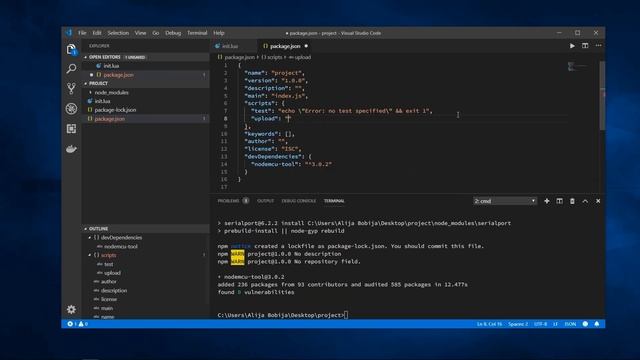The height and width of the screenshot is (360, 640).
Task: Collapse scripts node in the Outline
Action: (x=90, y=255)
